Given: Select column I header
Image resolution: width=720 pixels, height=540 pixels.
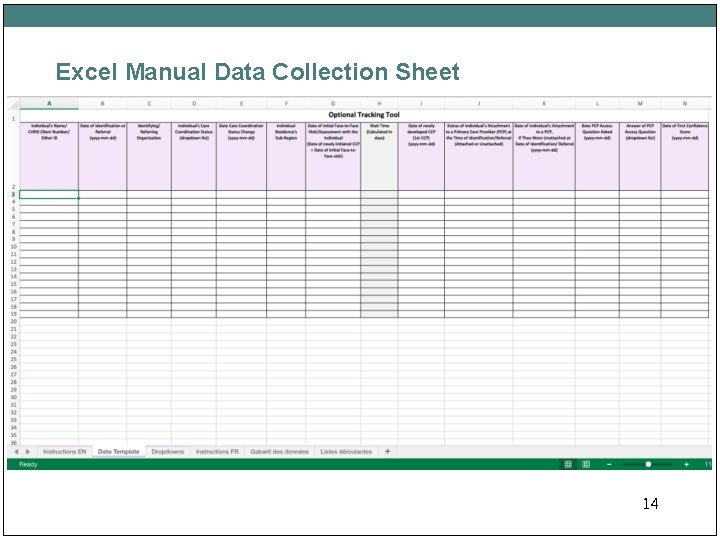Looking at the screenshot, I should [421, 104].
